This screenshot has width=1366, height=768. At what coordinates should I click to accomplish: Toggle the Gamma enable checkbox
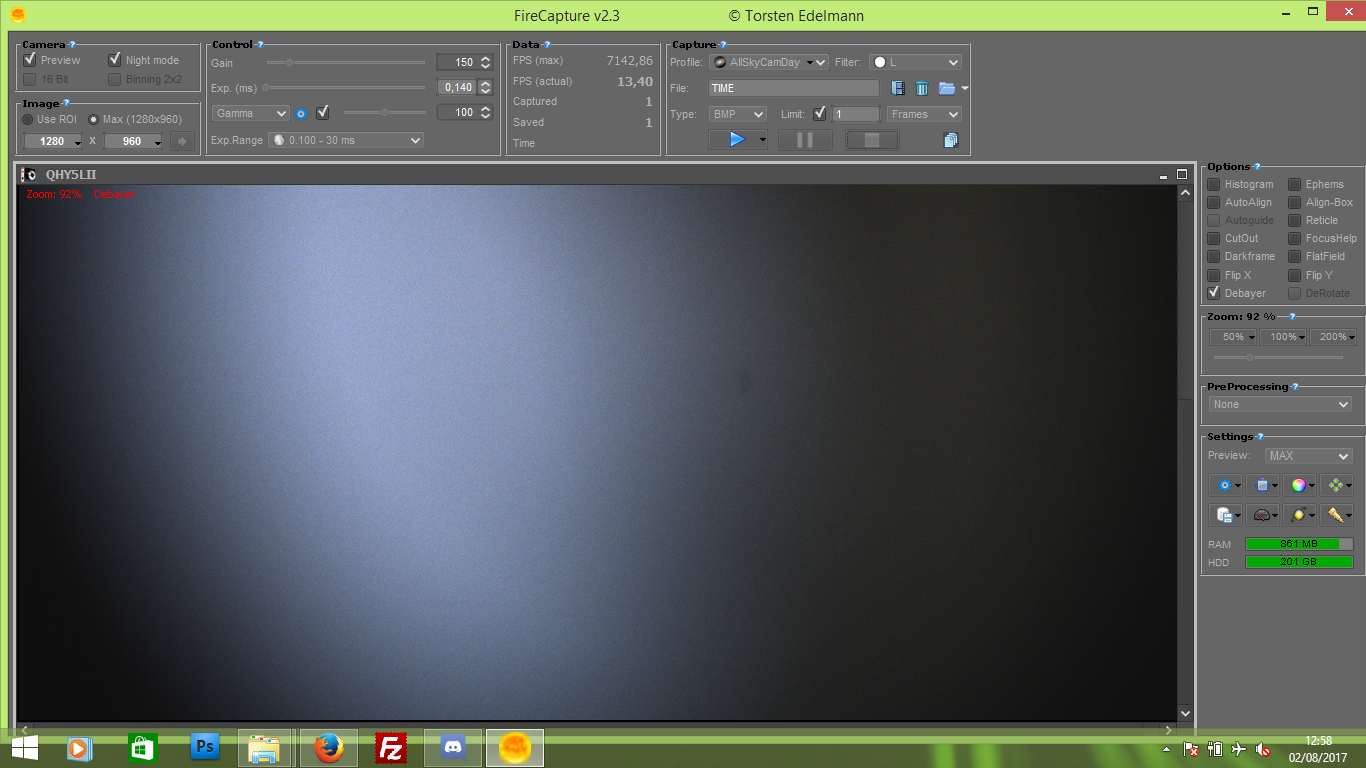pos(322,113)
